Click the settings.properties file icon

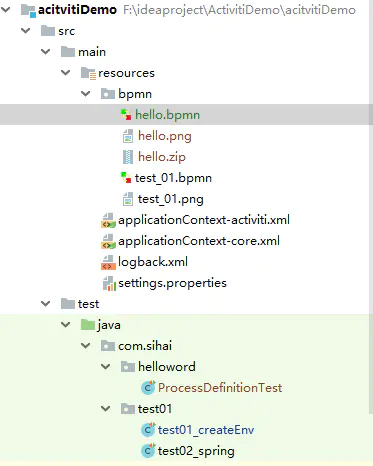click(109, 284)
